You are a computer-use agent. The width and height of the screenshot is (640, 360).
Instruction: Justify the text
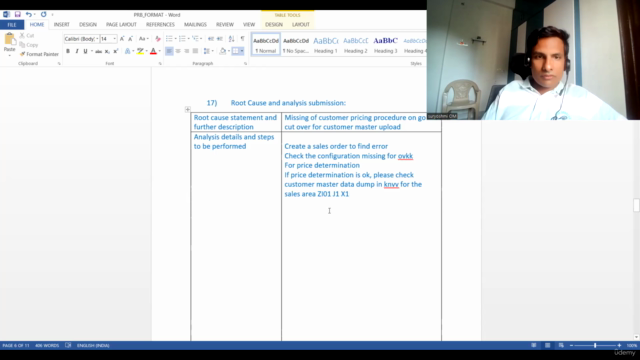(x=196, y=51)
